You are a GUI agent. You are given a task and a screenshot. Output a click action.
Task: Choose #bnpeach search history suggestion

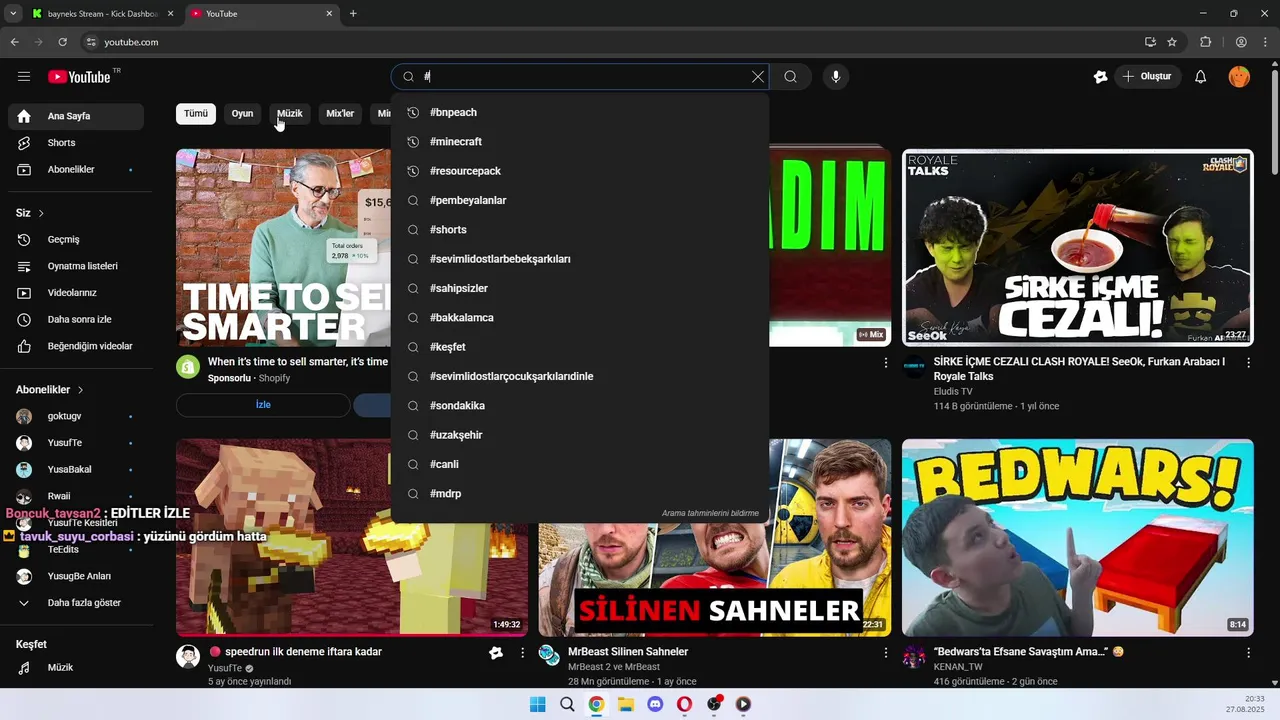click(x=580, y=113)
